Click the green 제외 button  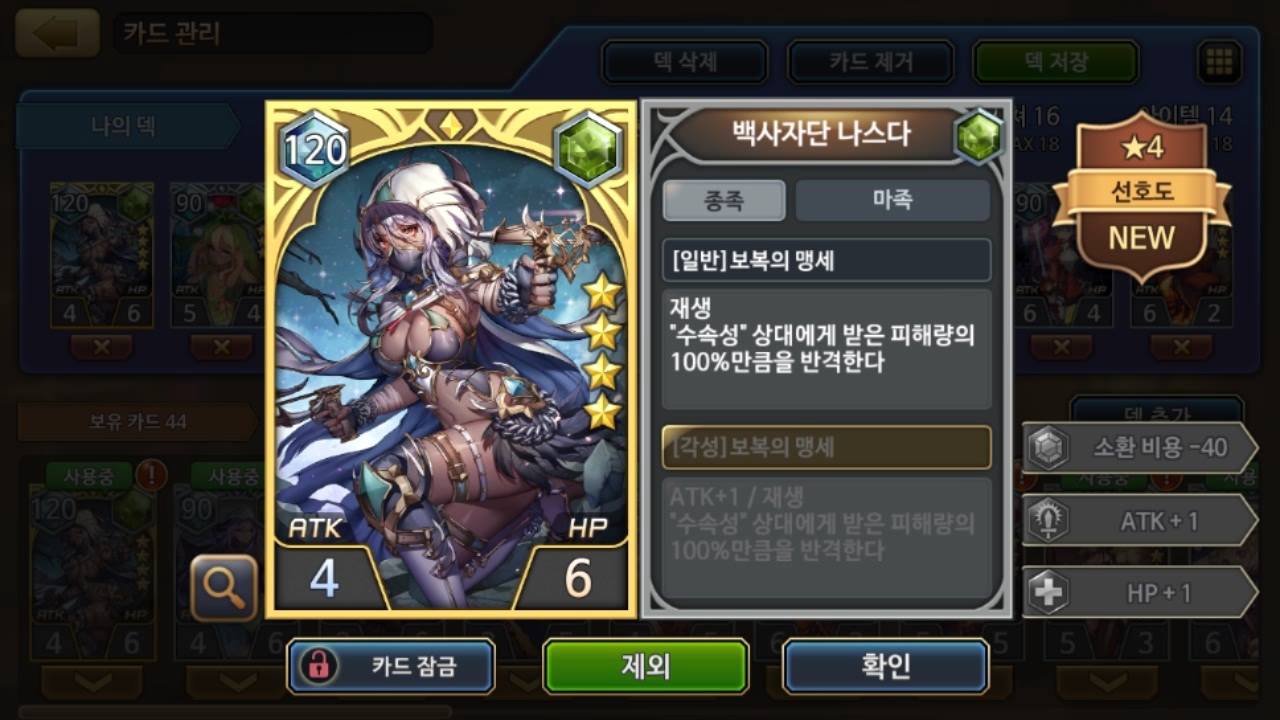tap(646, 667)
